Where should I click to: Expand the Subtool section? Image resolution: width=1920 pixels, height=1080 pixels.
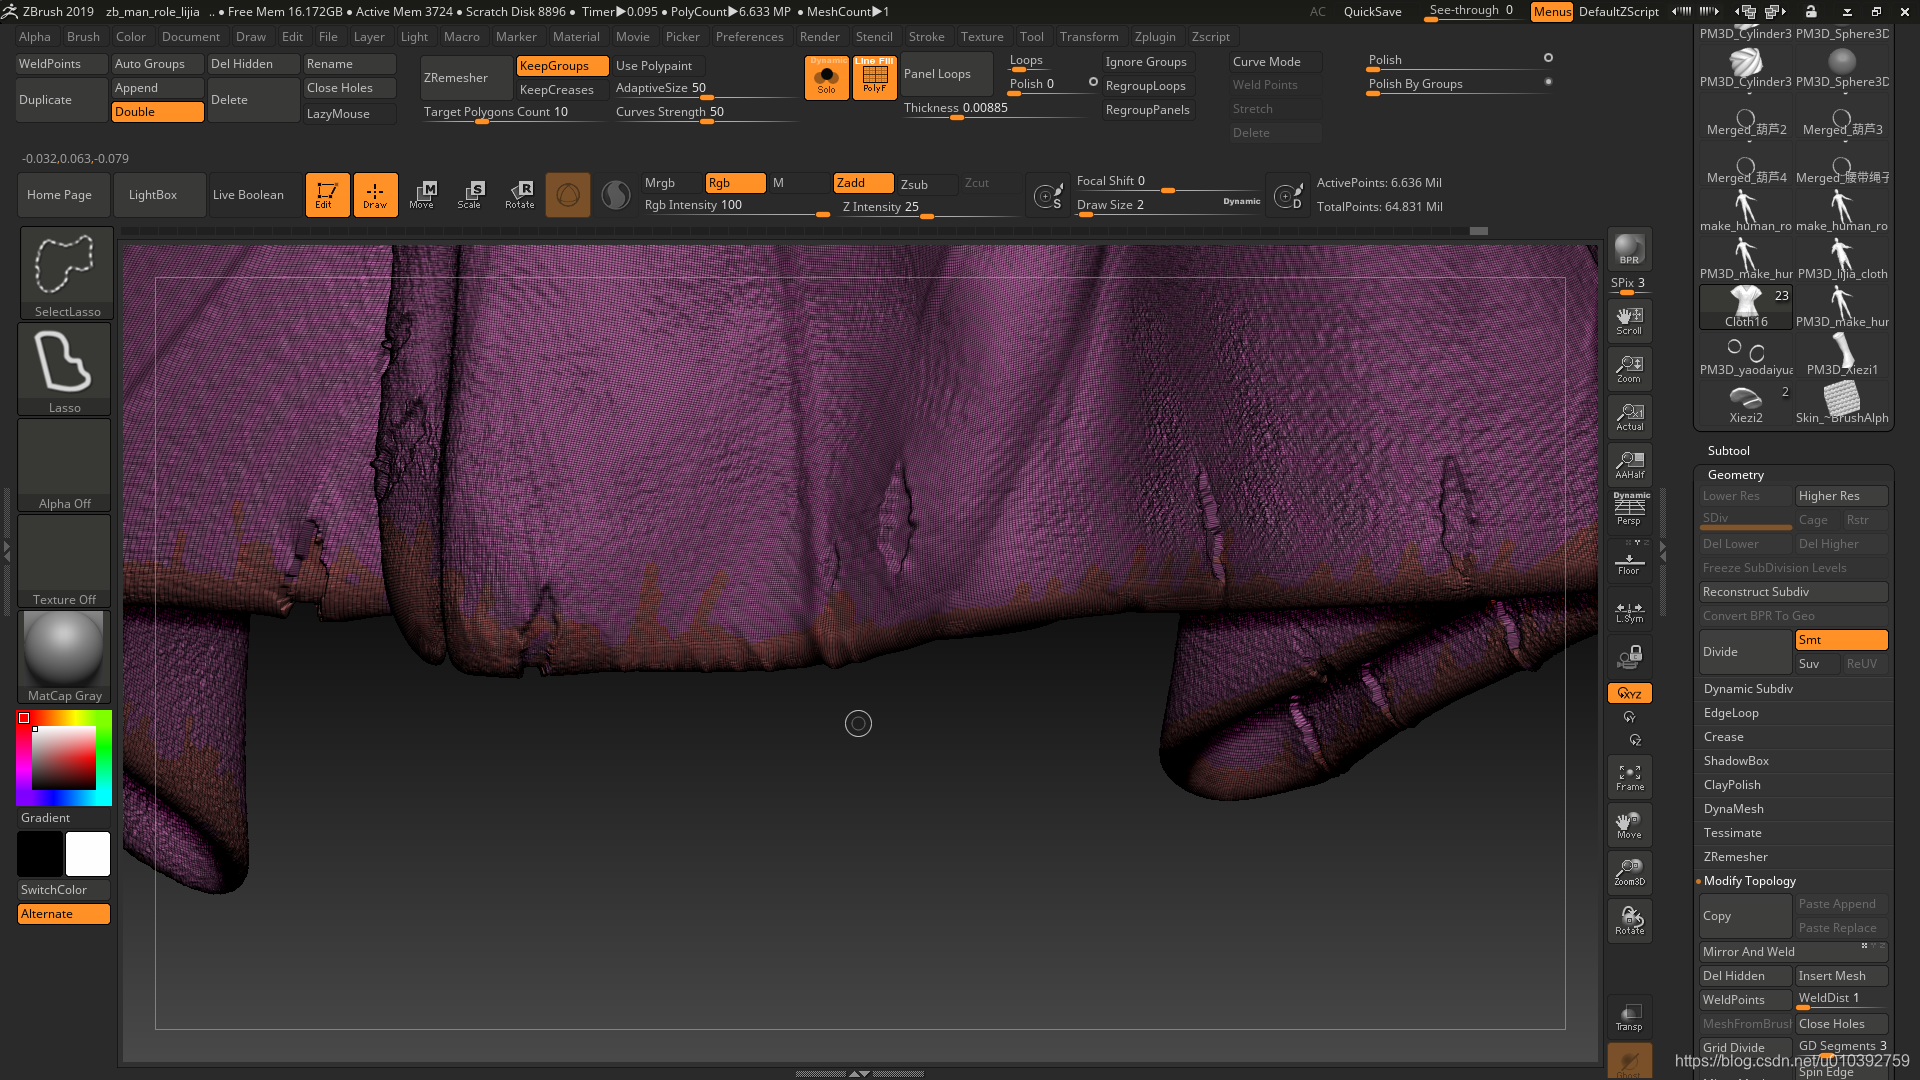pos(1728,451)
